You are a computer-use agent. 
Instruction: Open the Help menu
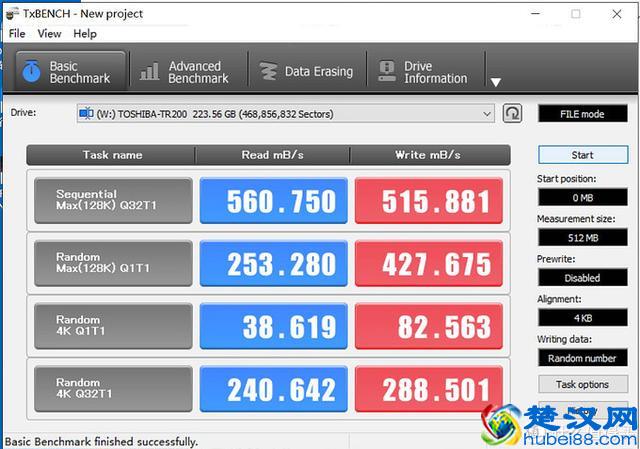tap(85, 34)
